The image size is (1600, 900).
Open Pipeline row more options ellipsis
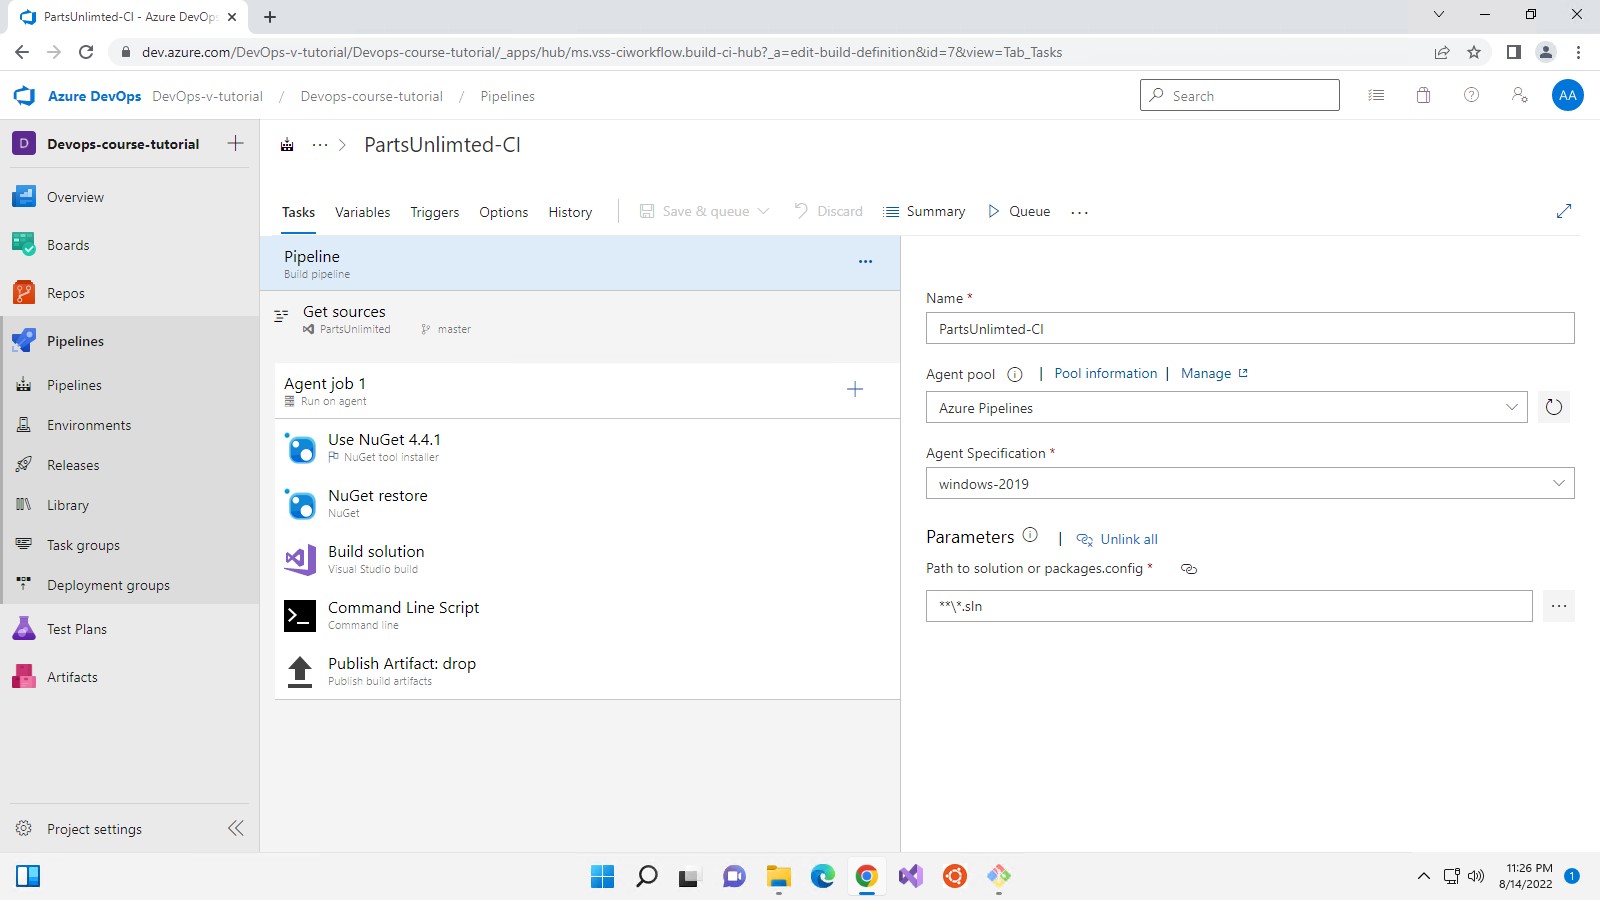point(866,262)
